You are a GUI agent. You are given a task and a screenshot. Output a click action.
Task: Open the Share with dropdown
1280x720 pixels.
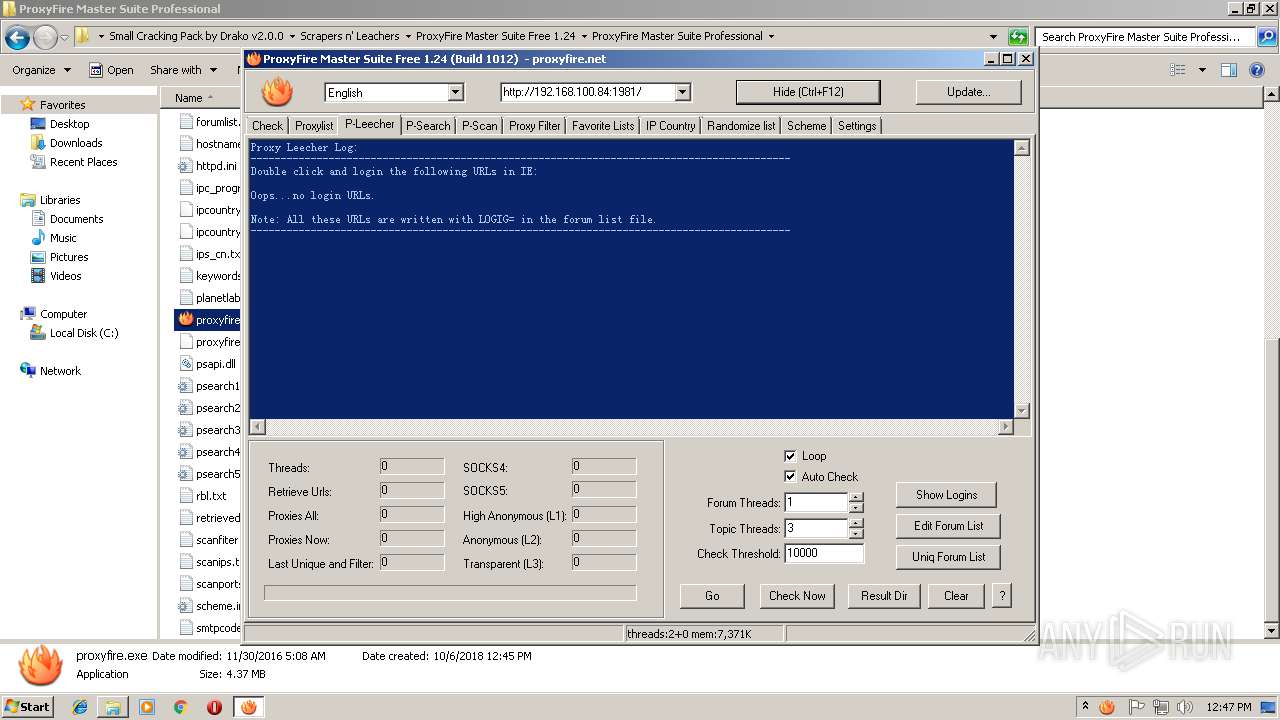coord(182,70)
